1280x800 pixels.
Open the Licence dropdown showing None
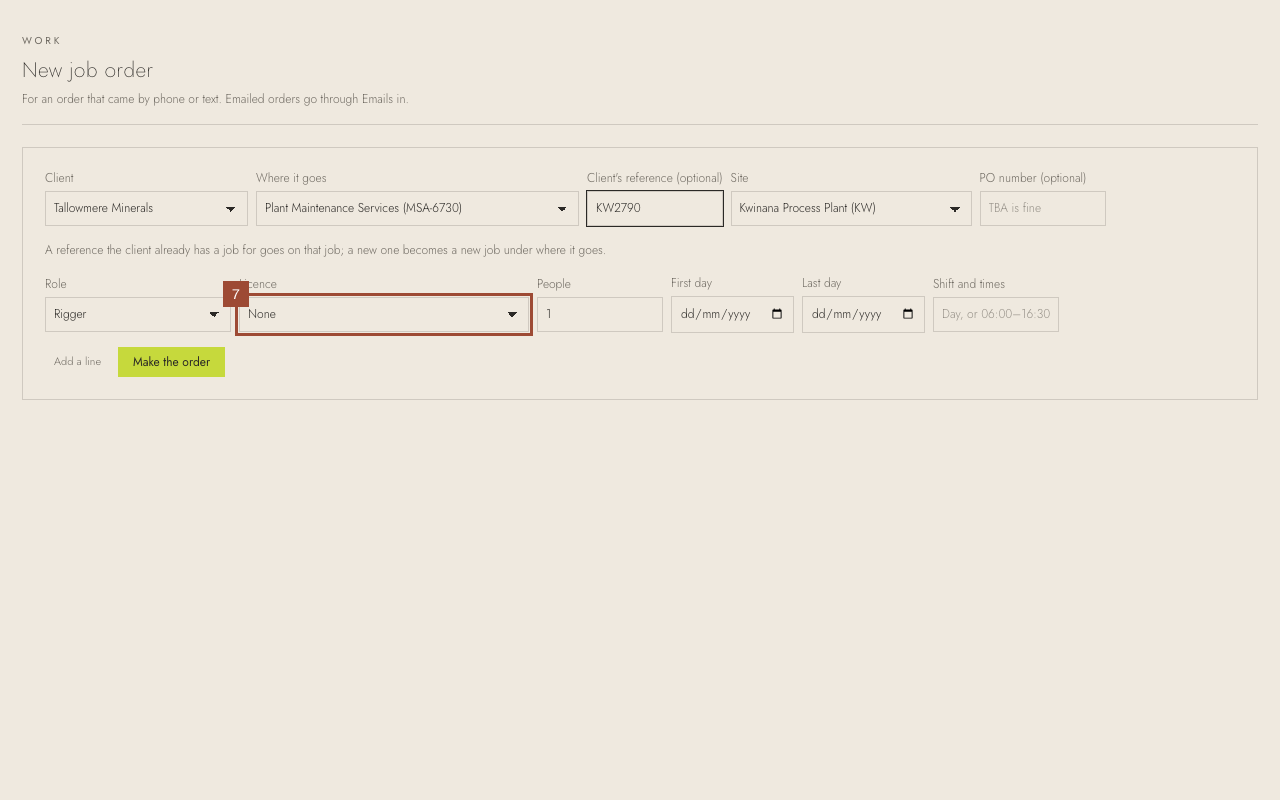(384, 314)
